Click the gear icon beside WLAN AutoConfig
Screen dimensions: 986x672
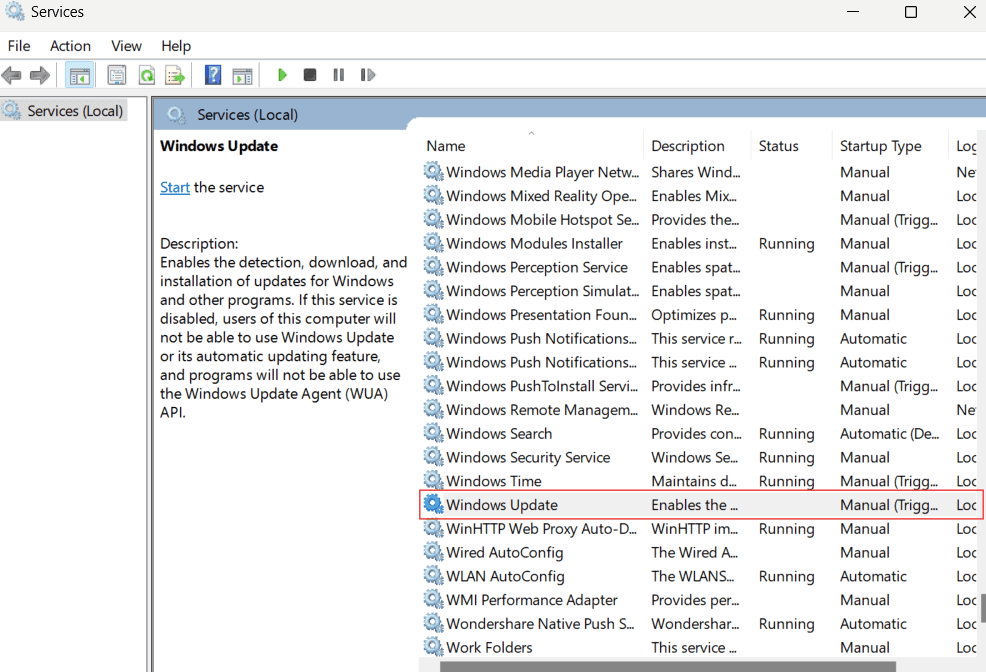coord(433,575)
